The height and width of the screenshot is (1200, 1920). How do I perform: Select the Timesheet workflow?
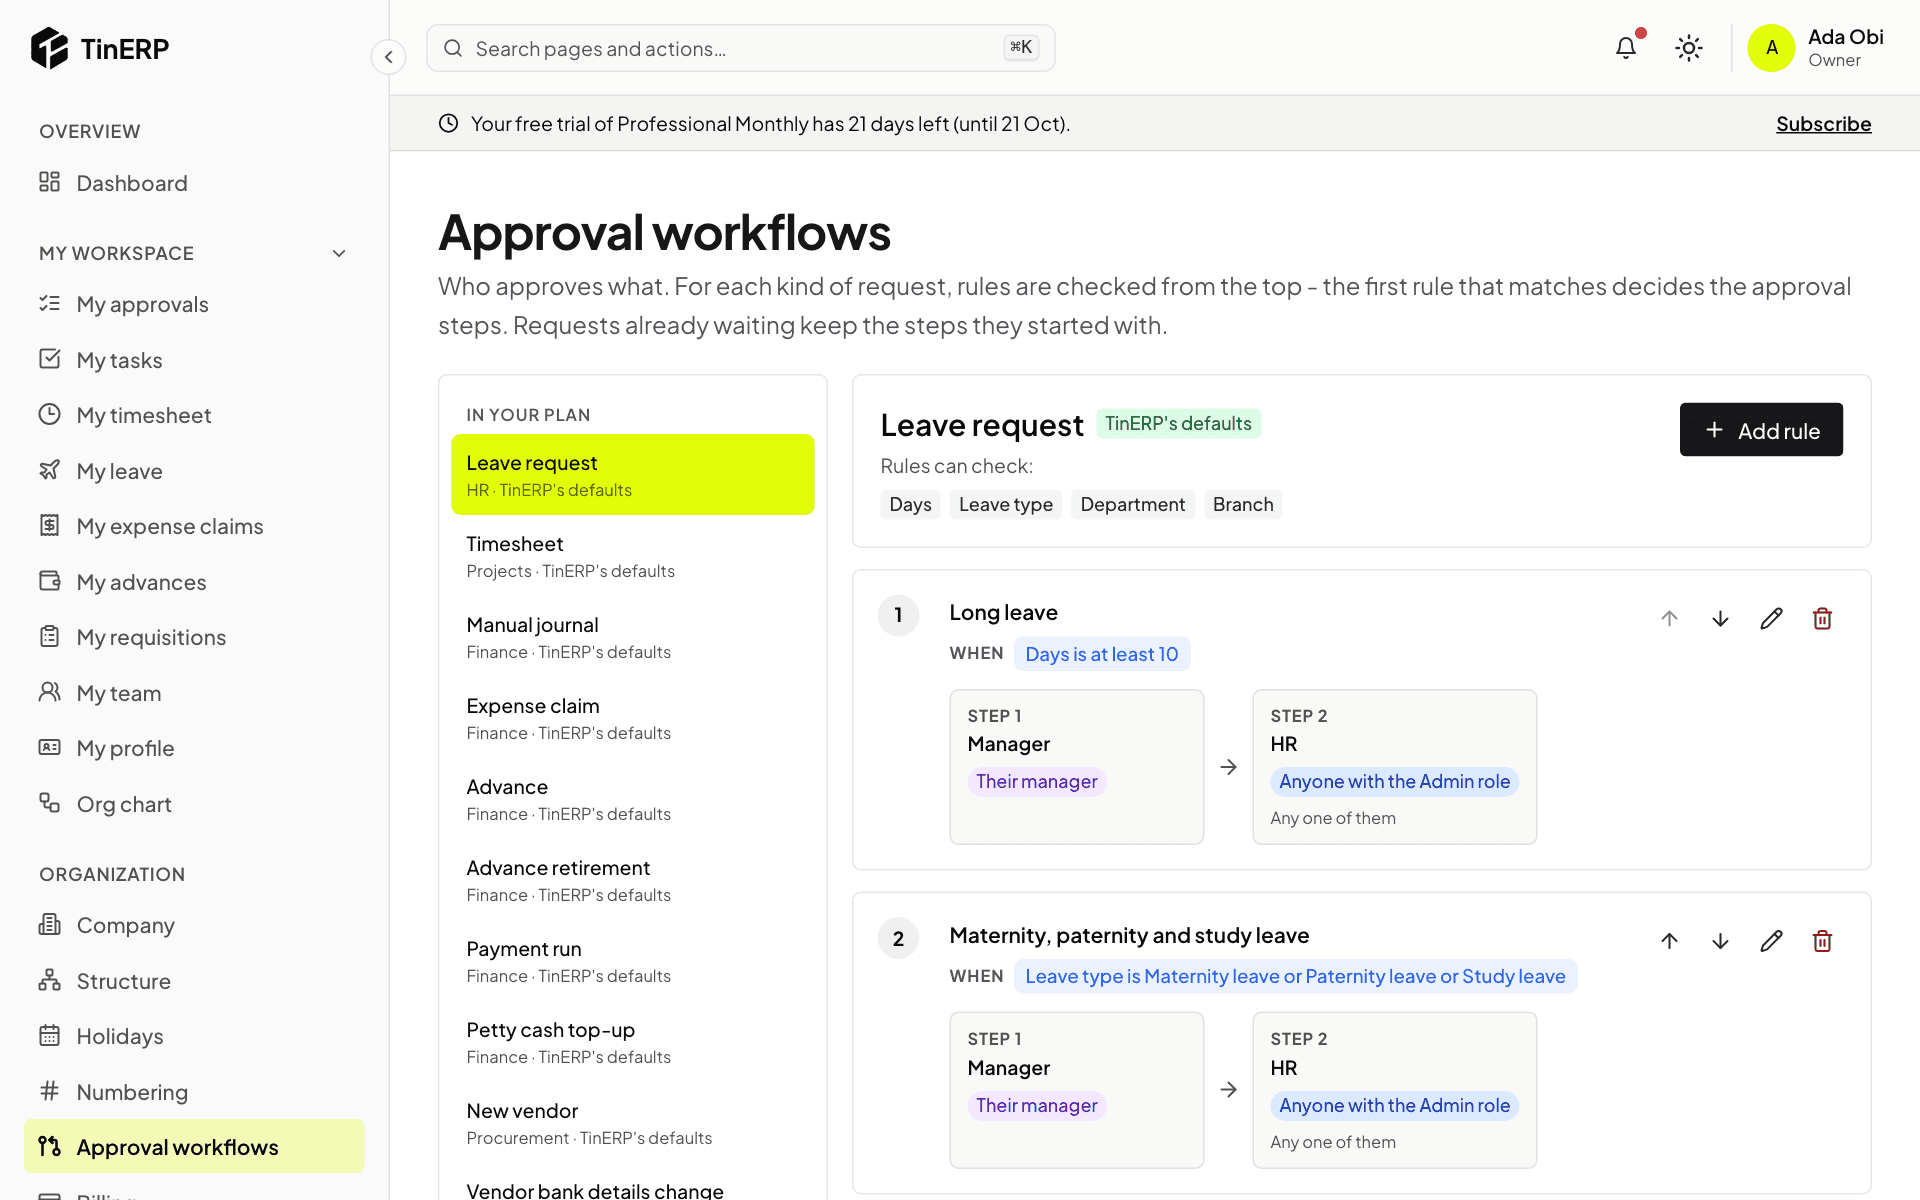click(632, 556)
